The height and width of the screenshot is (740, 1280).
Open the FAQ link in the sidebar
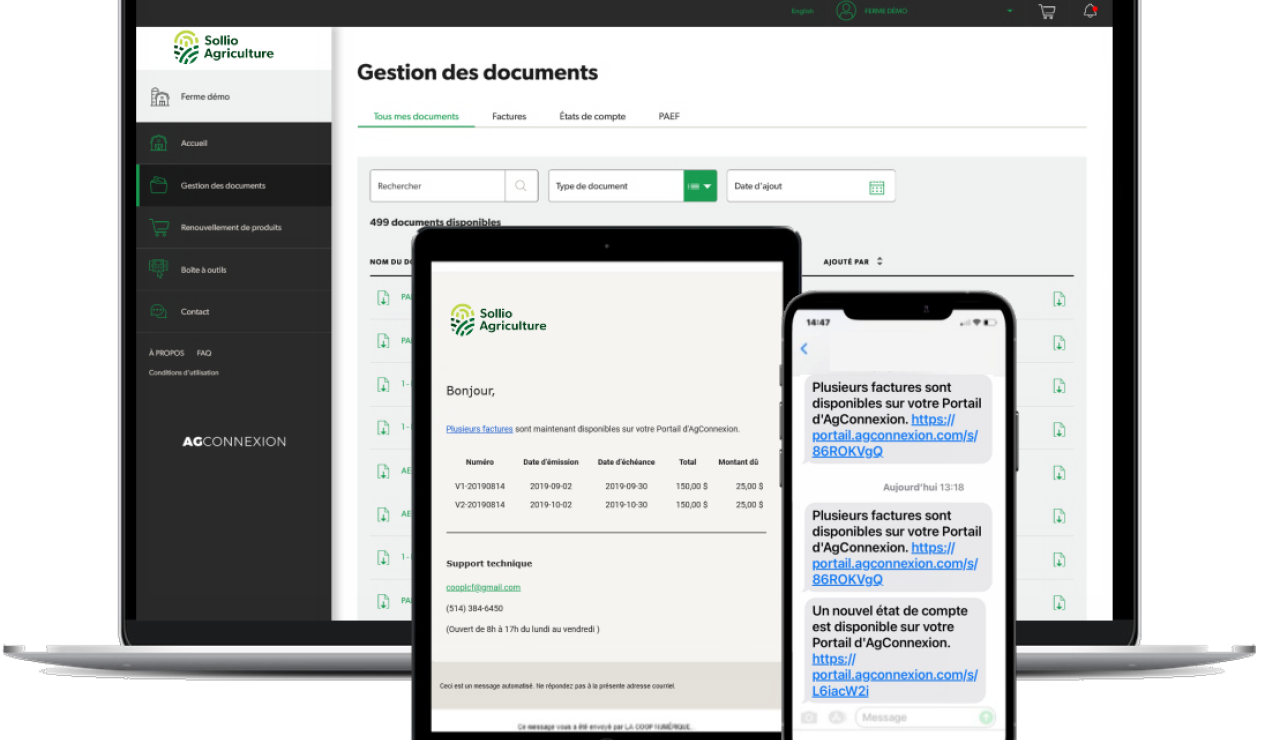point(204,353)
